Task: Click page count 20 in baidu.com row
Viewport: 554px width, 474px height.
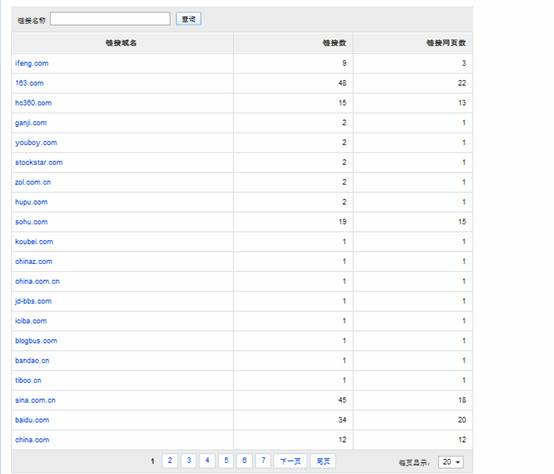Action: (462, 420)
